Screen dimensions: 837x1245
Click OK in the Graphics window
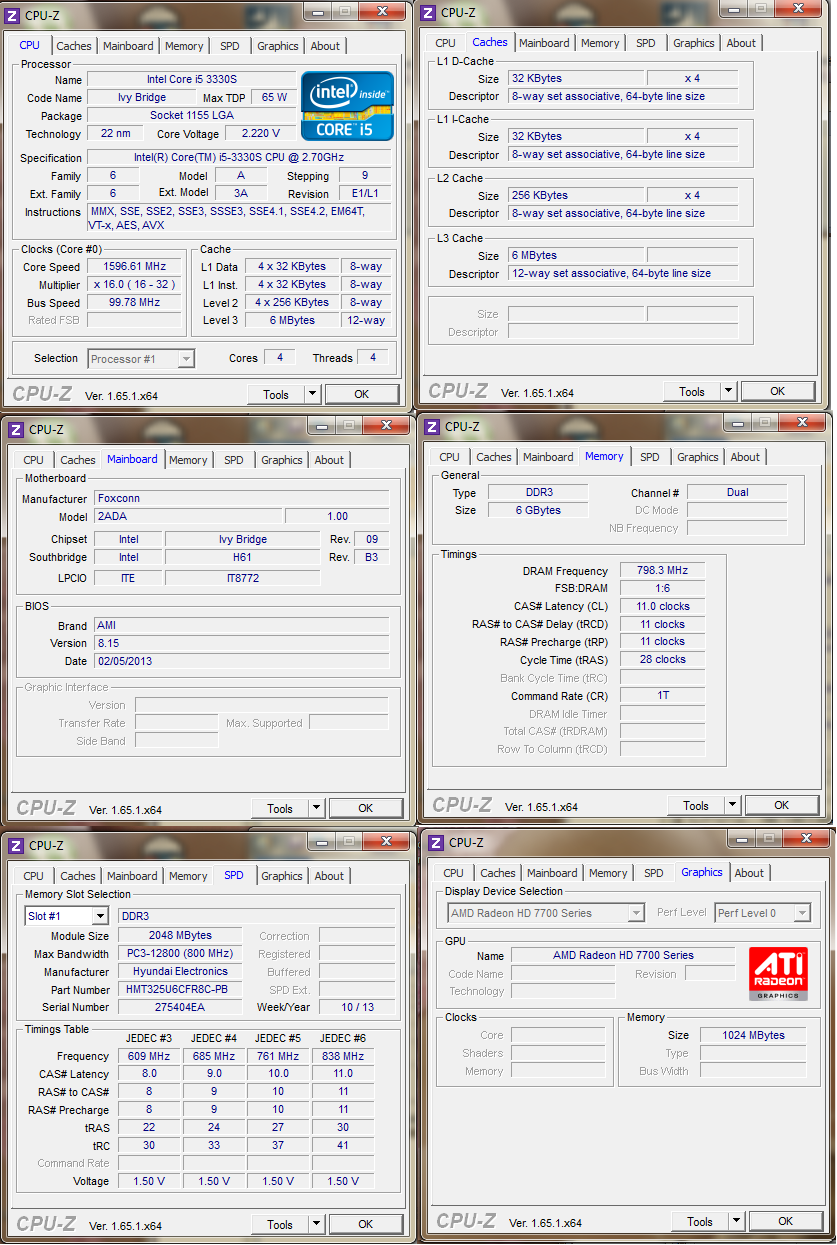point(785,1222)
